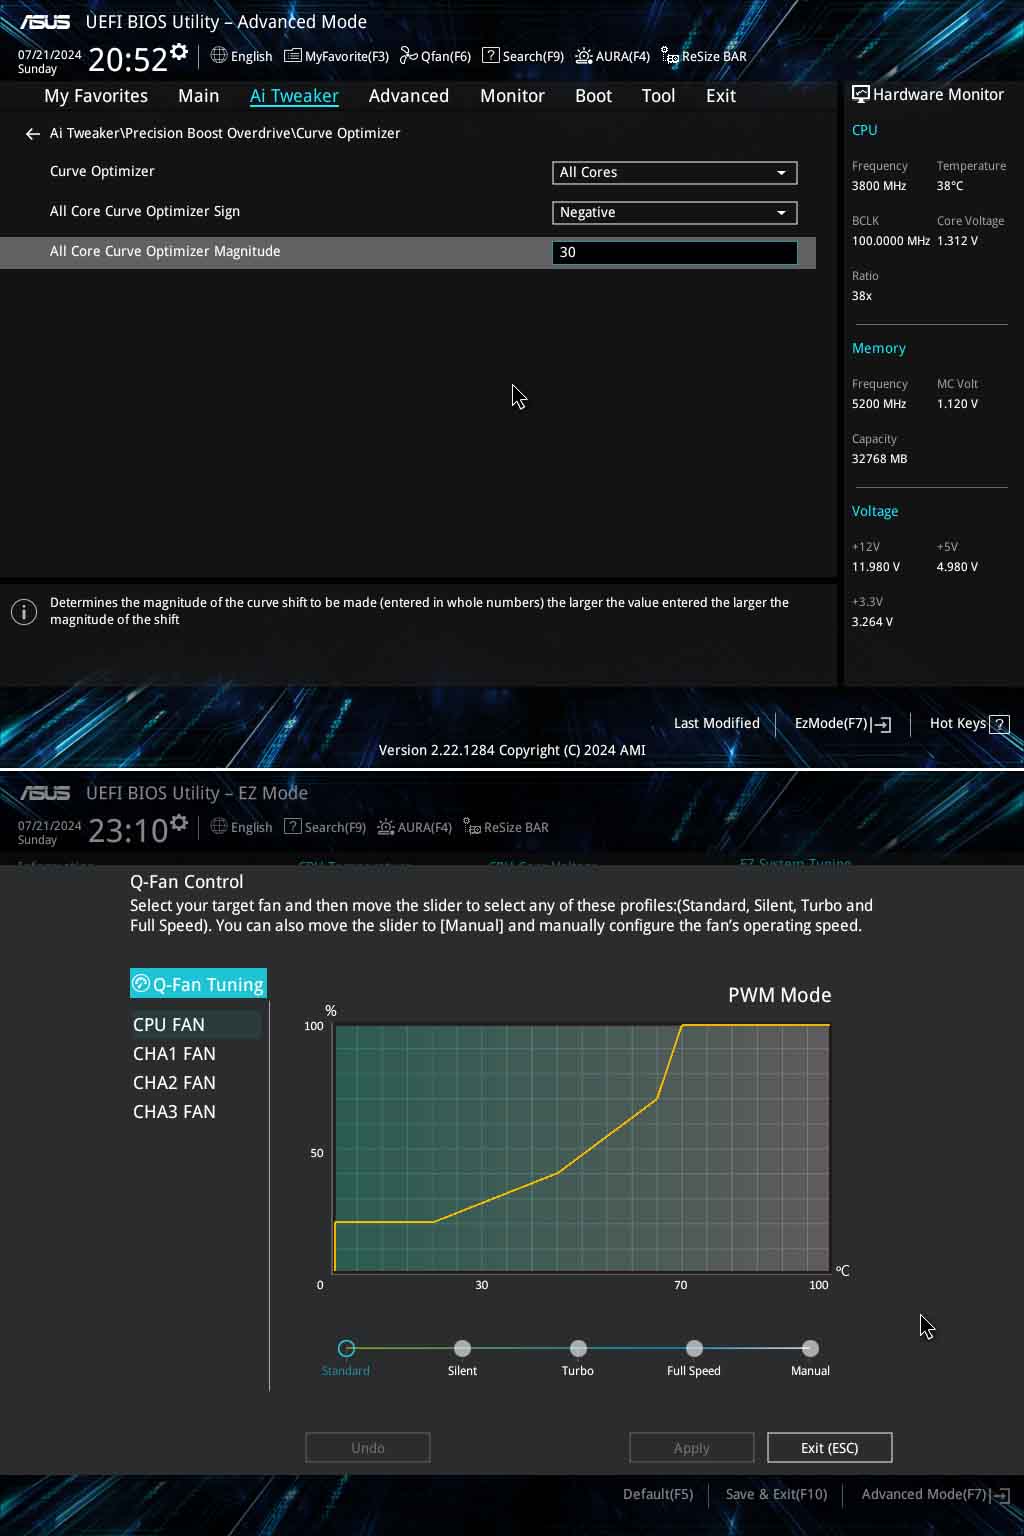Image resolution: width=1024 pixels, height=1536 pixels.
Task: Click Save & Exit(F10)
Action: (776, 1494)
